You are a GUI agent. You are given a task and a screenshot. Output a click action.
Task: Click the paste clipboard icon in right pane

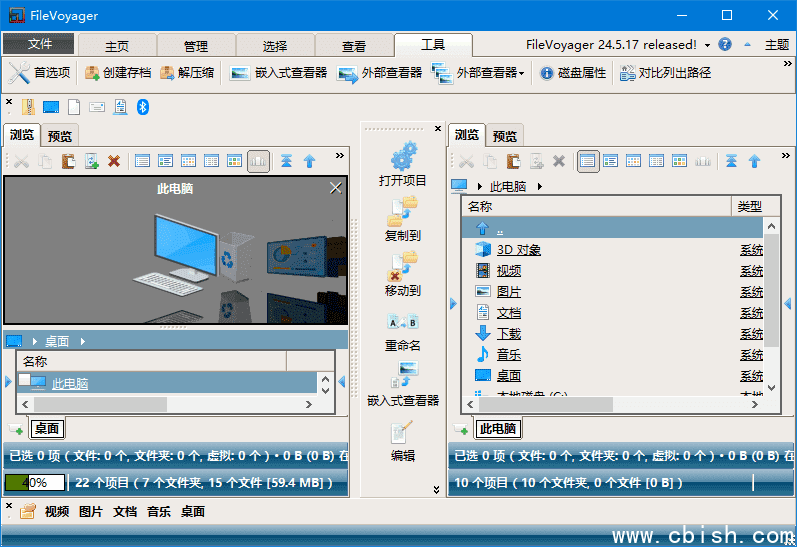pyautogui.click(x=513, y=162)
